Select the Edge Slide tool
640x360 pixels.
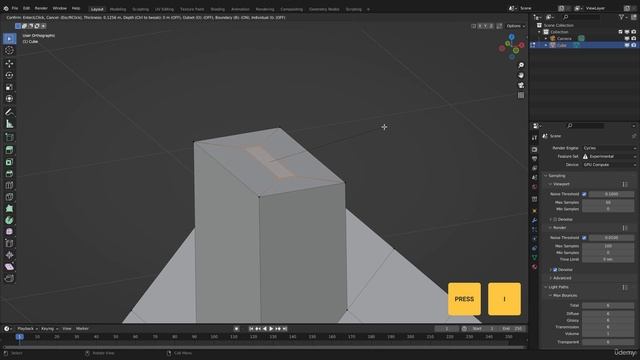tap(9, 244)
